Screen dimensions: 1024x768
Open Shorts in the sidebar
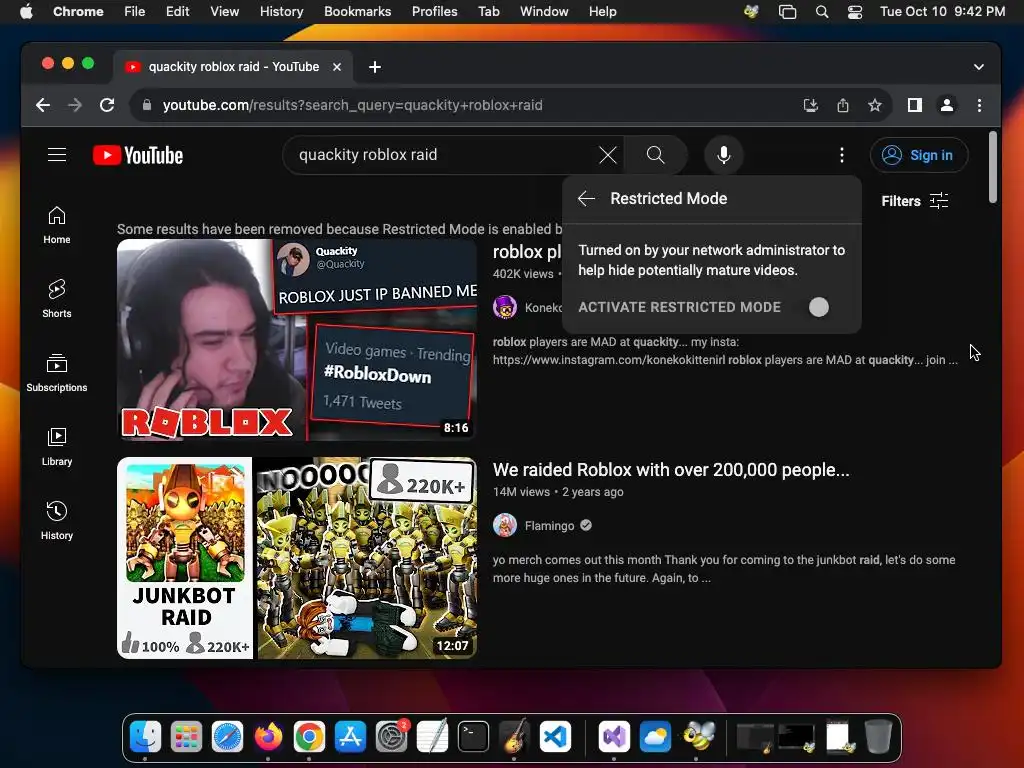click(x=57, y=298)
